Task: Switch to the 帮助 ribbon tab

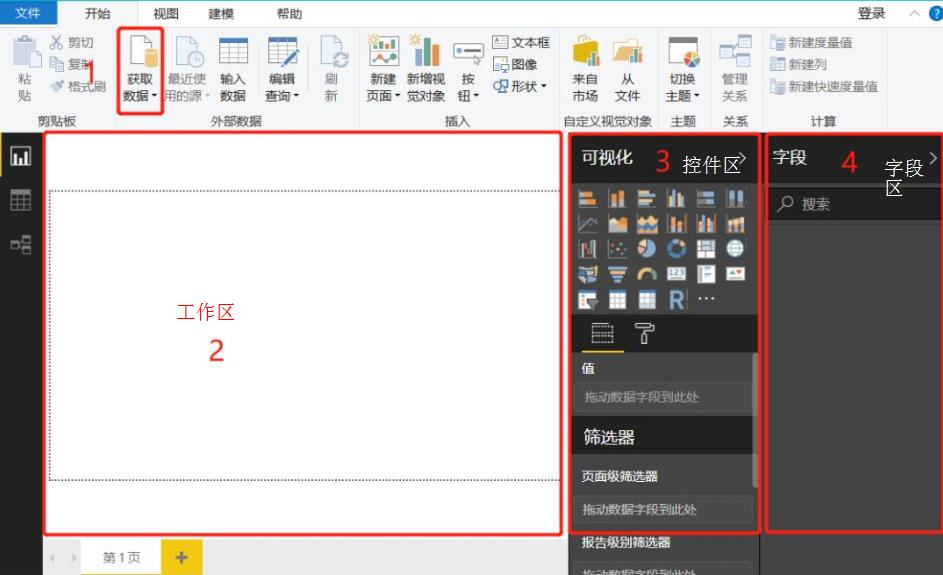Action: [x=289, y=14]
